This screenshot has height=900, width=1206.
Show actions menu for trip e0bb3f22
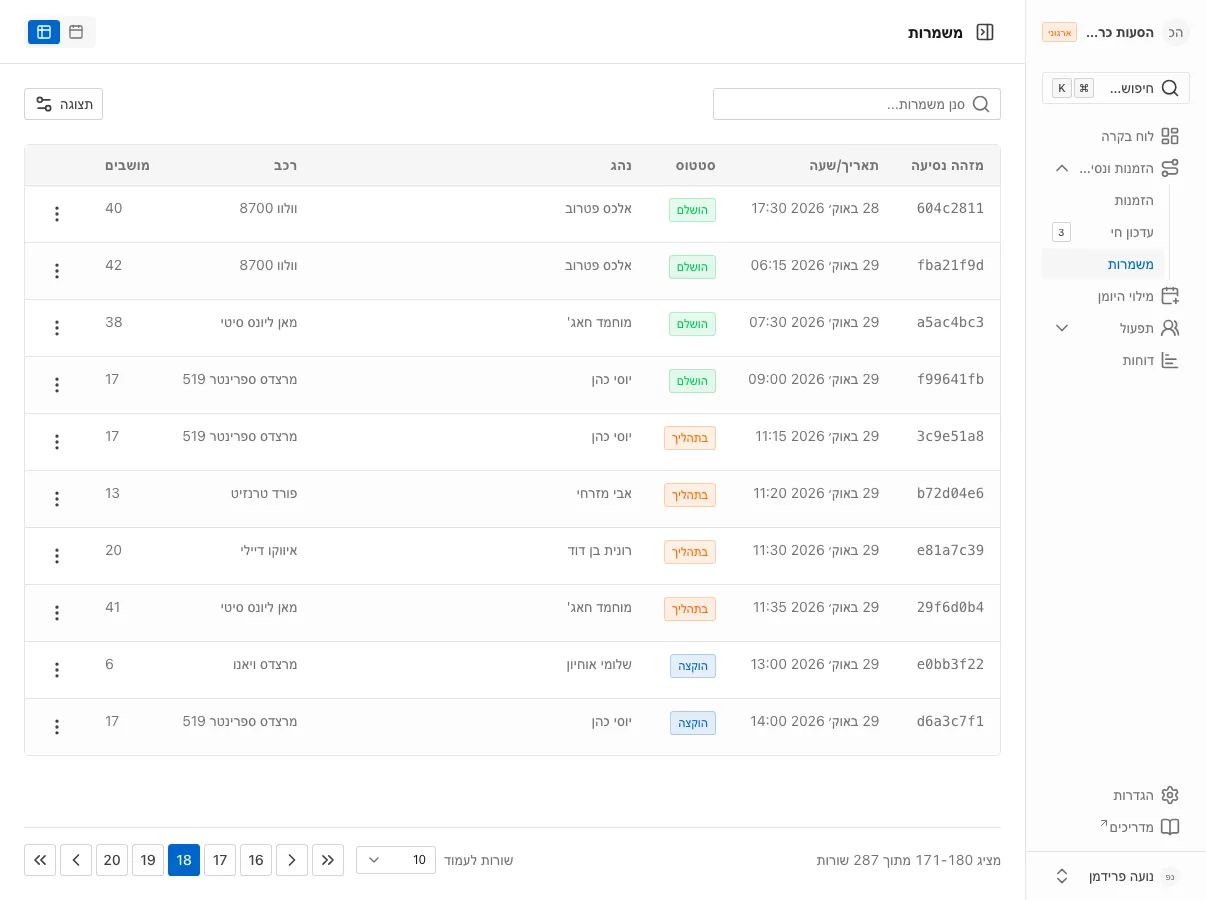tap(57, 670)
